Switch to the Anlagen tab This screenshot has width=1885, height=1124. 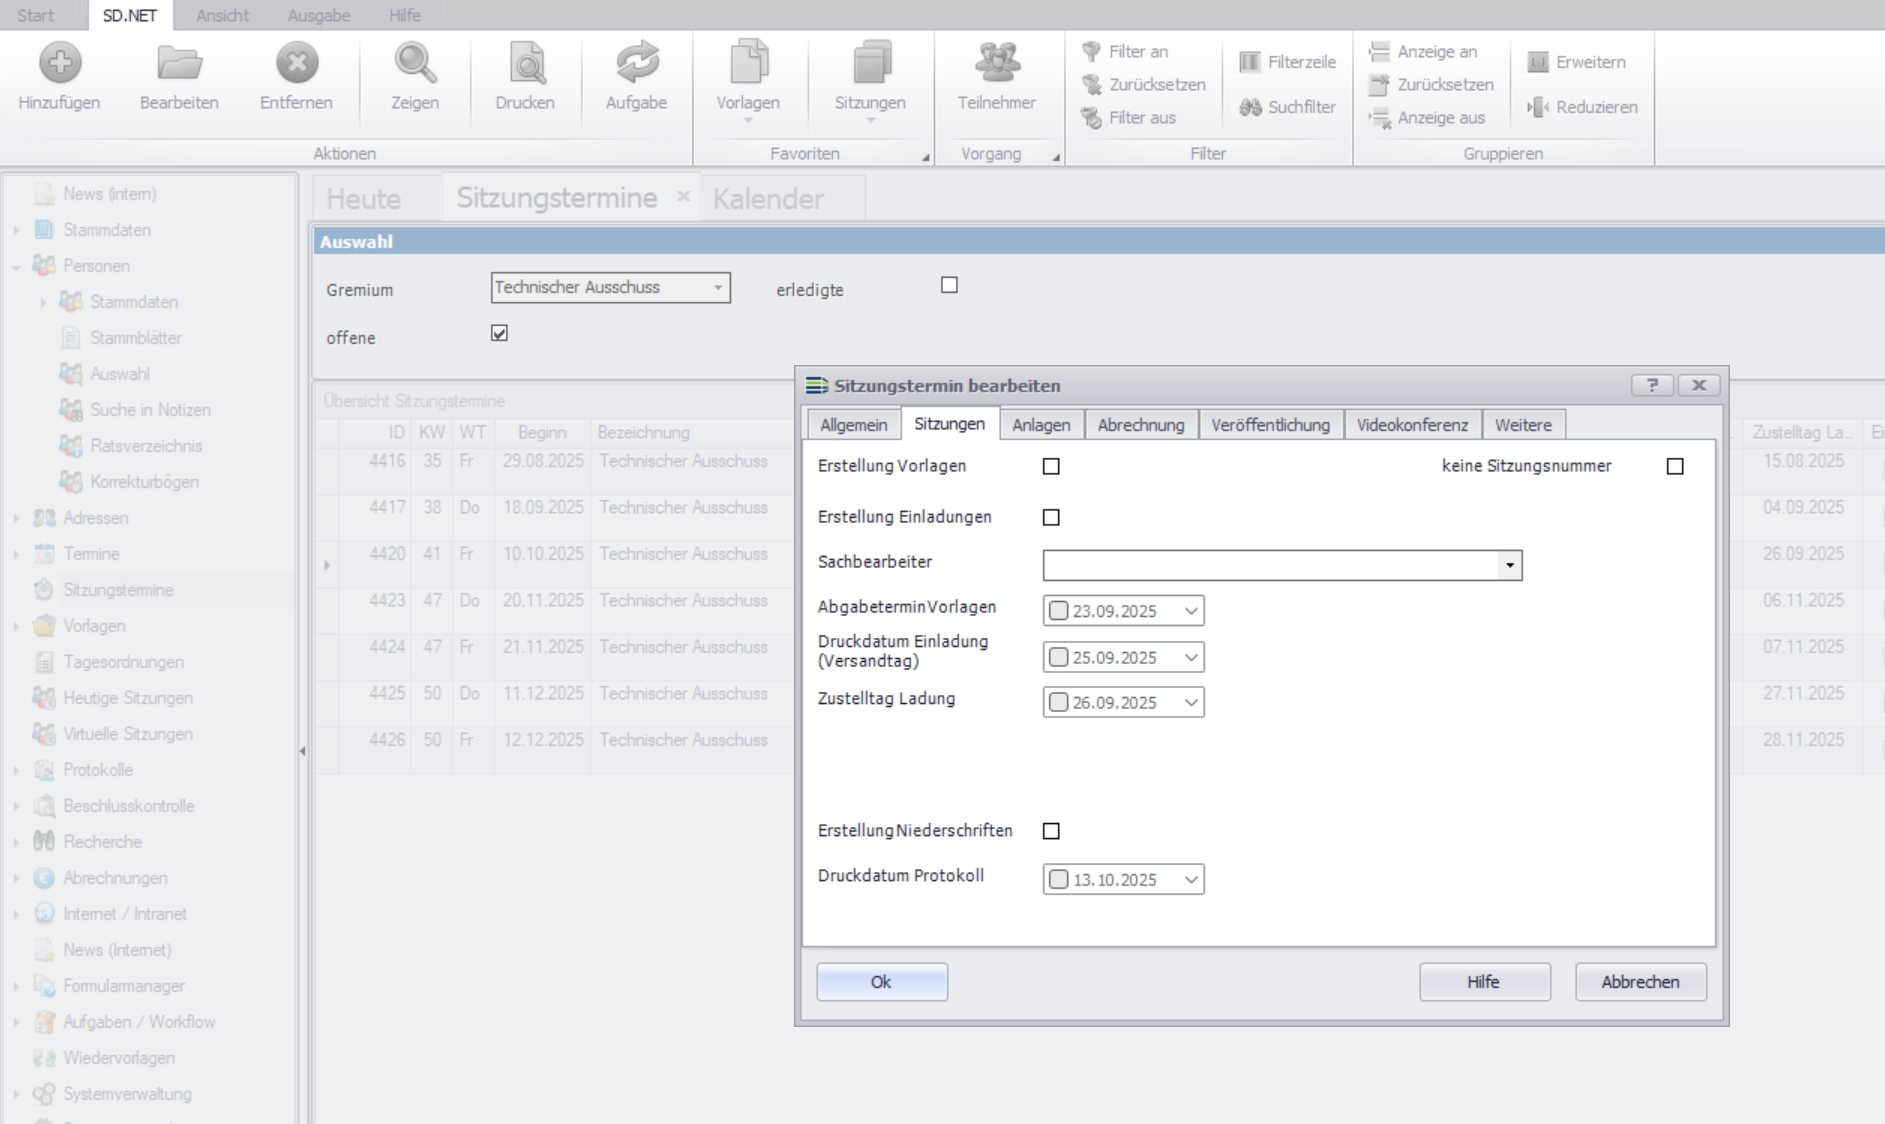(1040, 425)
